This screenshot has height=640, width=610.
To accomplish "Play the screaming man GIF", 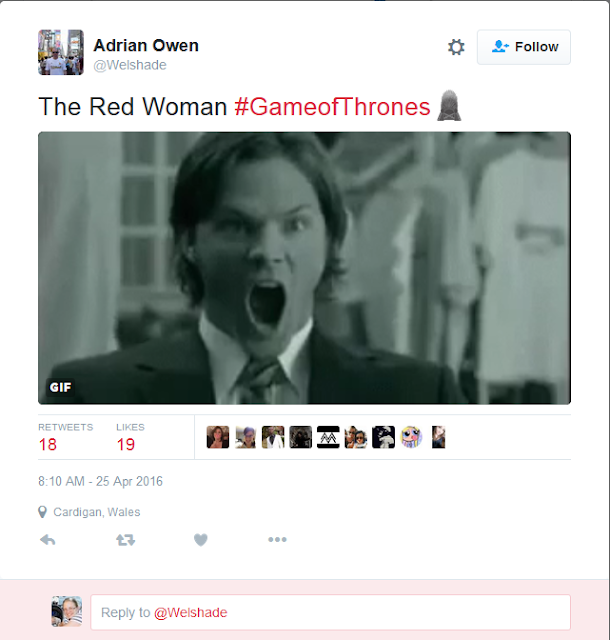I will (x=305, y=268).
